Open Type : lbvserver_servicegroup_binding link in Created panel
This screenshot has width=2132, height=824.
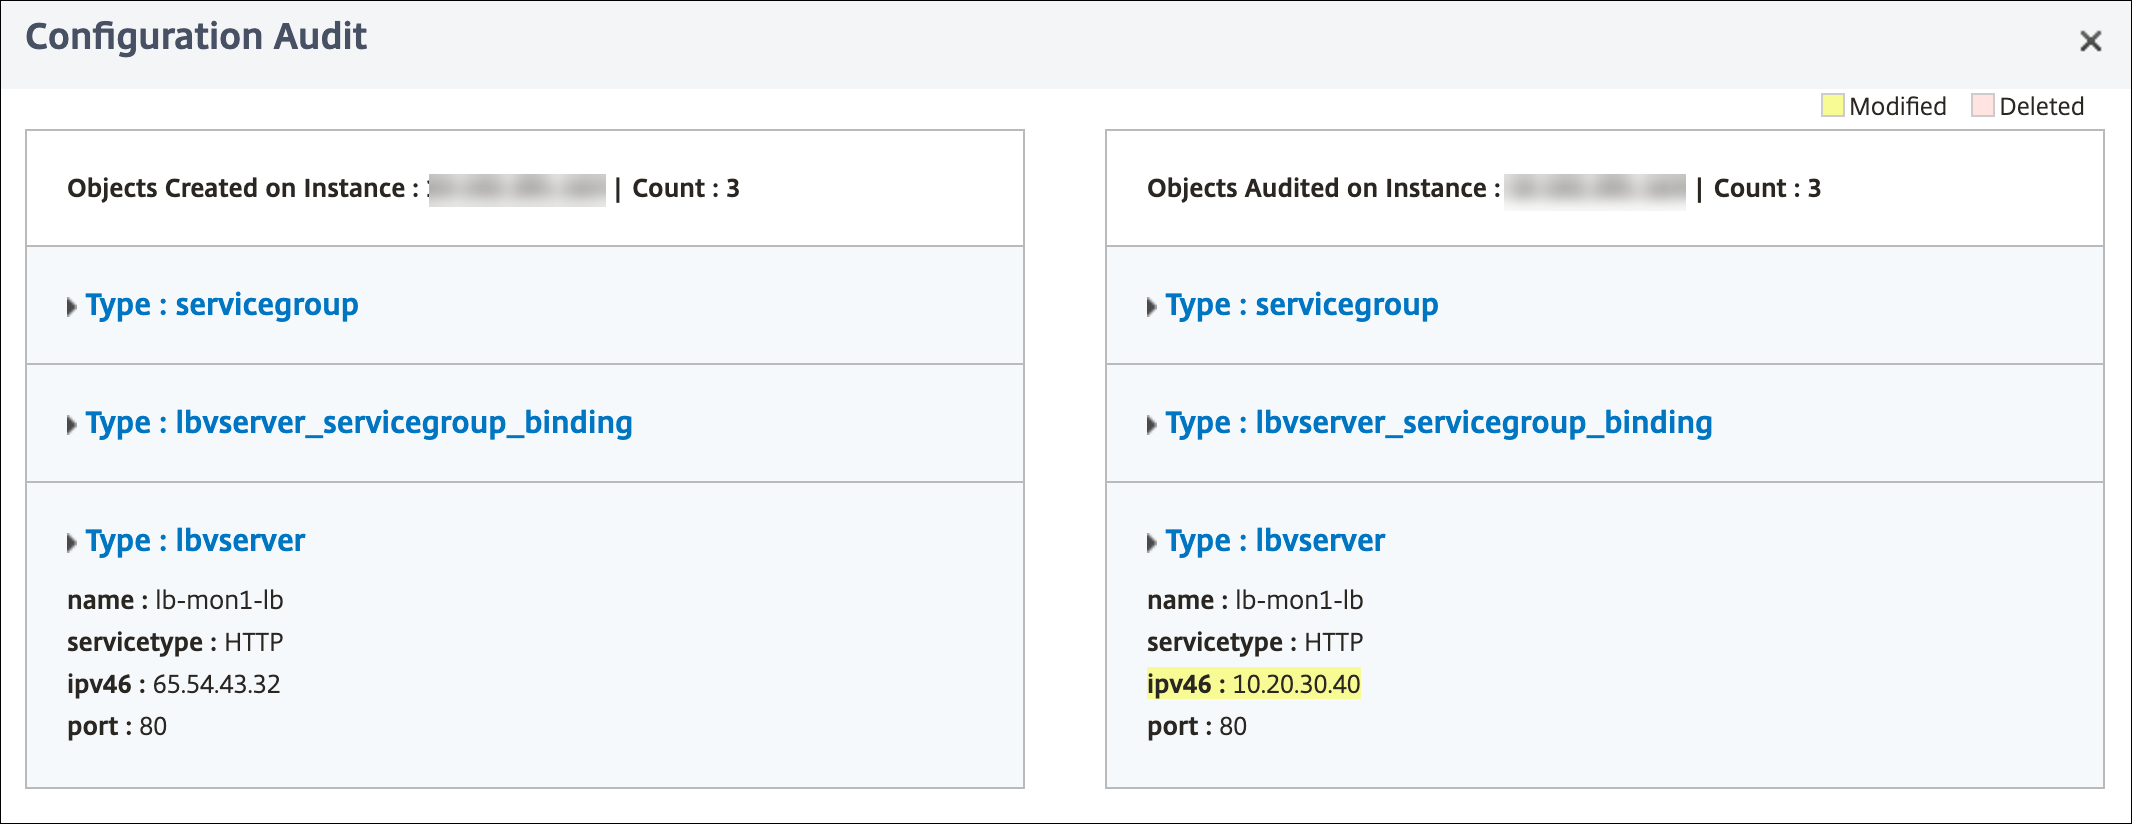[359, 423]
